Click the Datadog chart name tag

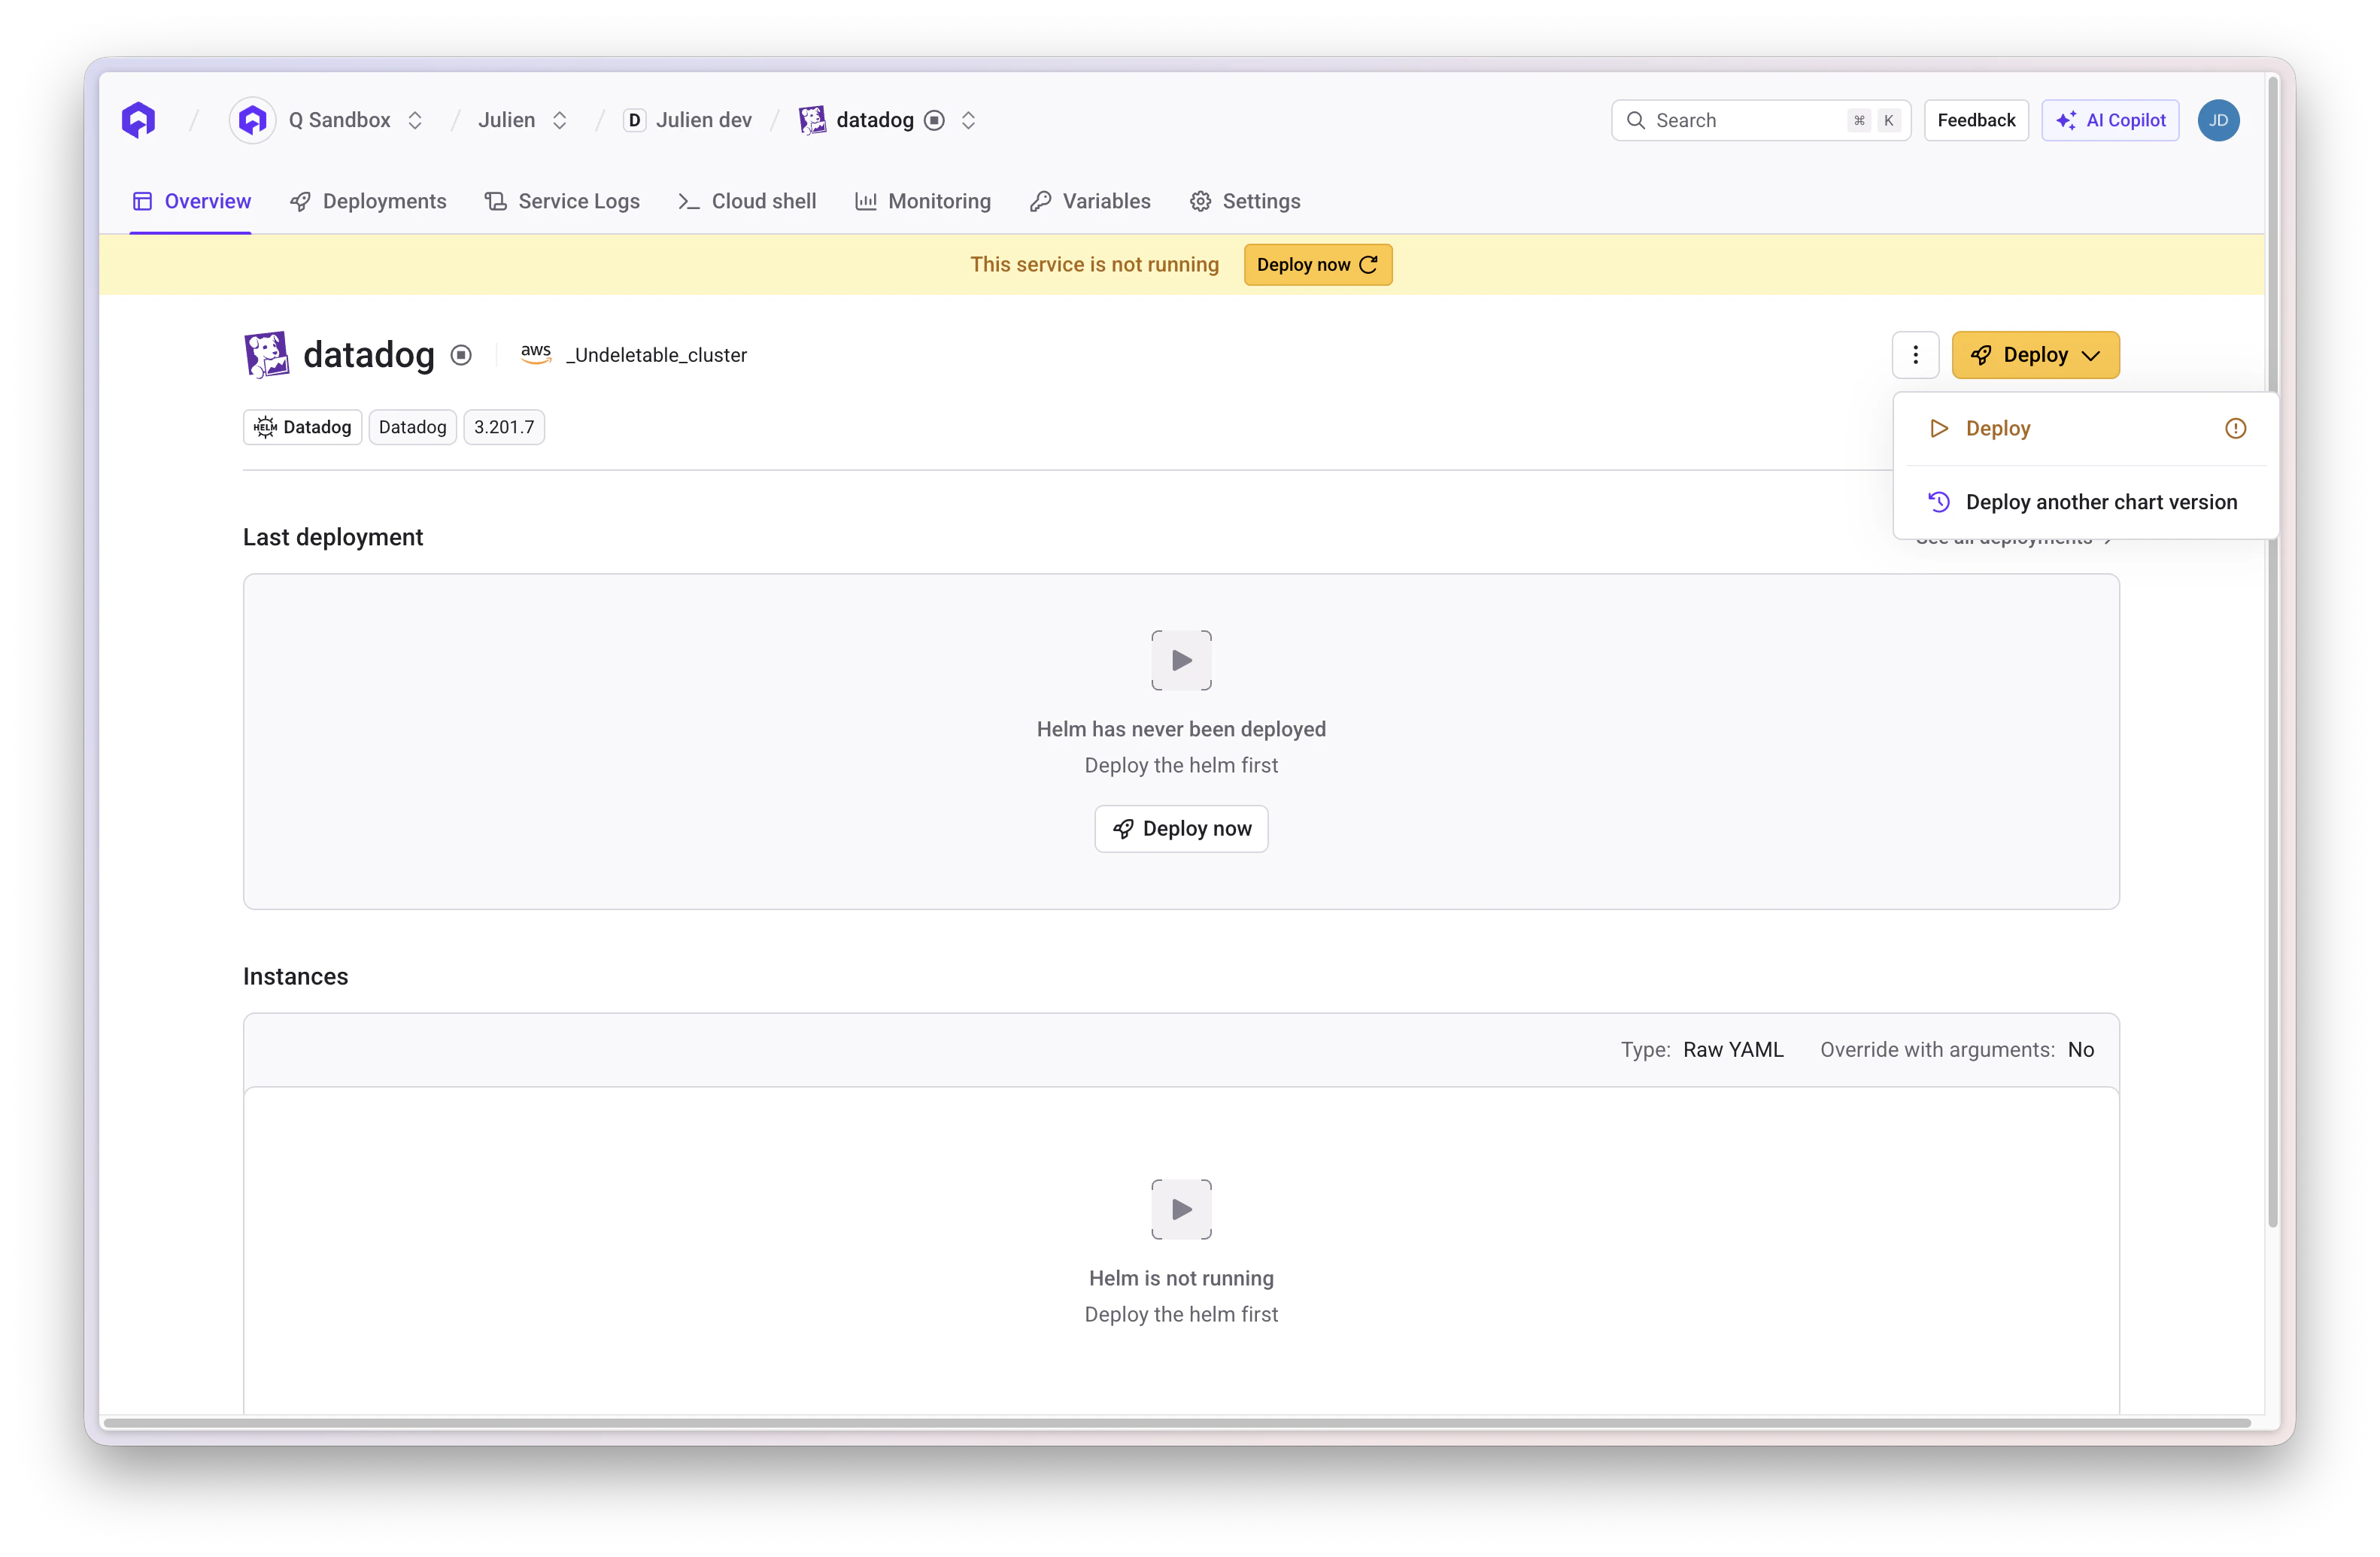point(412,427)
